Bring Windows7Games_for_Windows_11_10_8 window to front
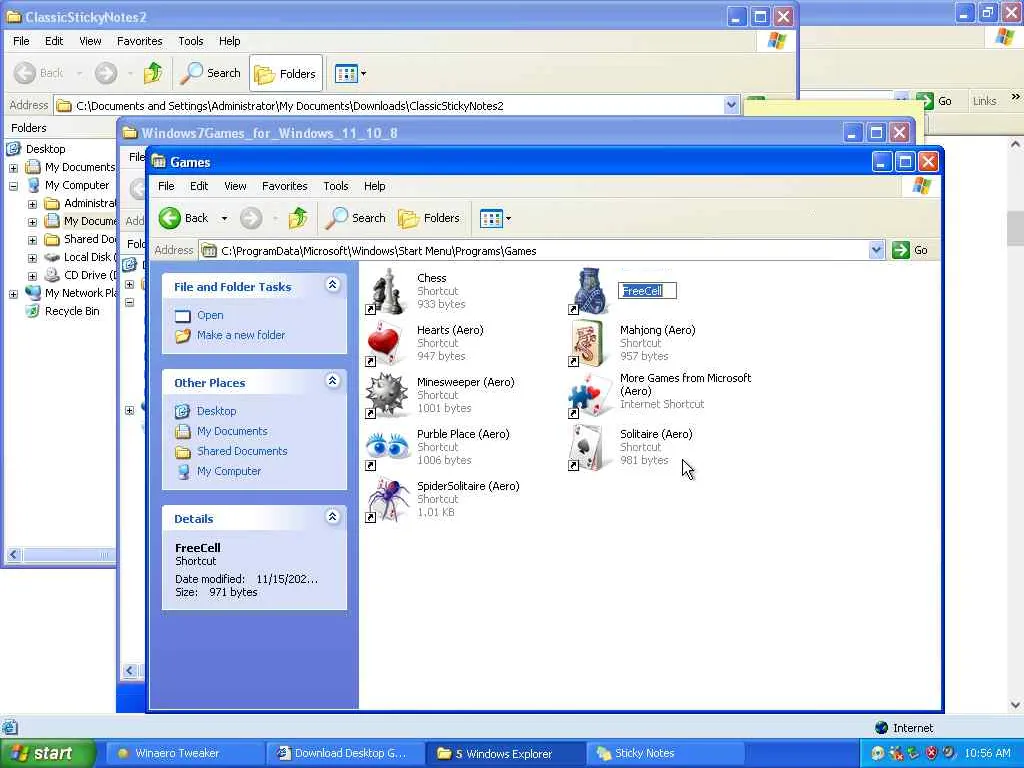 point(483,133)
